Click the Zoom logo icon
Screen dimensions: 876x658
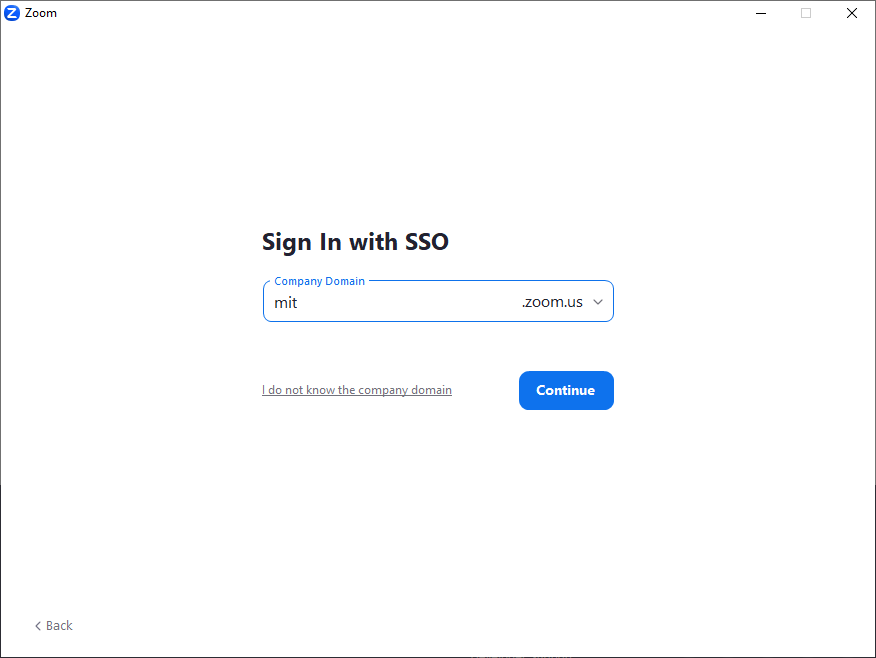coord(12,13)
